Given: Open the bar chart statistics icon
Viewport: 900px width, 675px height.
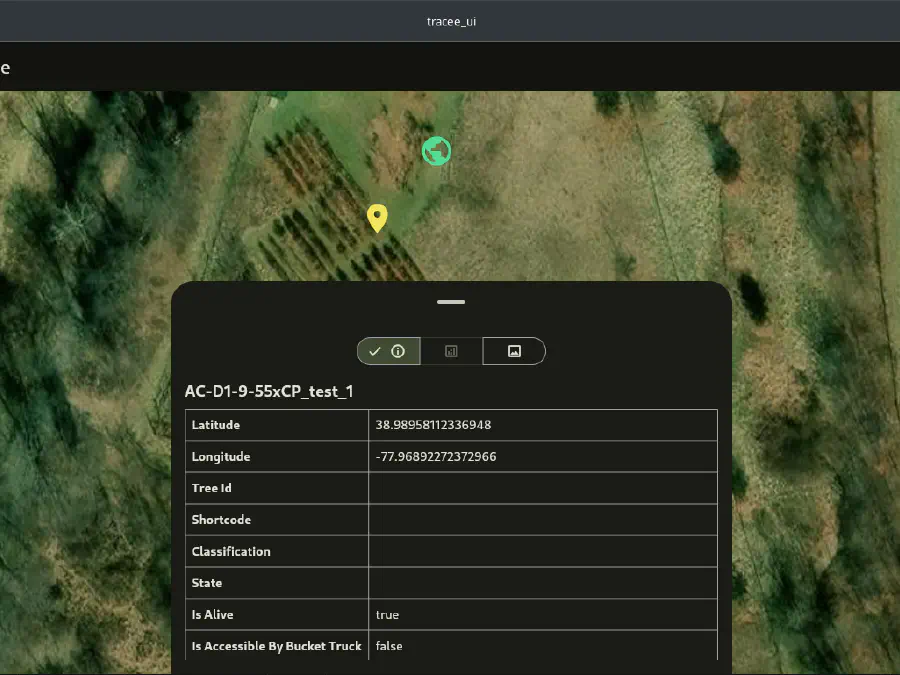Looking at the screenshot, I should (x=451, y=351).
